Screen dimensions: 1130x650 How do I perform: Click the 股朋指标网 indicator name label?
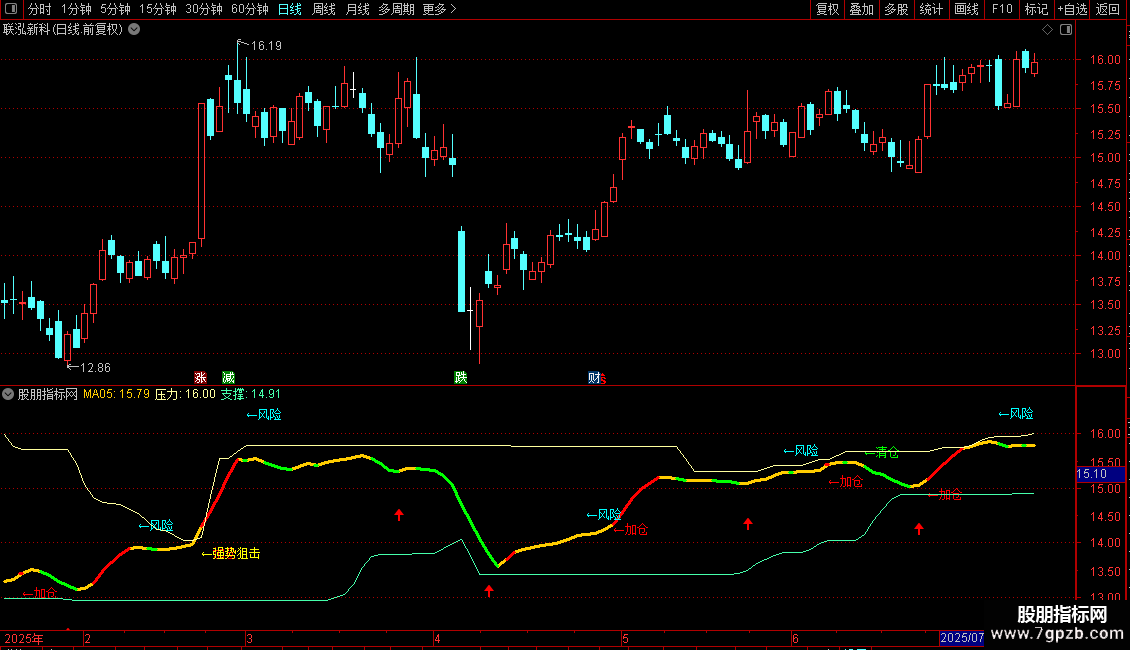coord(48,394)
